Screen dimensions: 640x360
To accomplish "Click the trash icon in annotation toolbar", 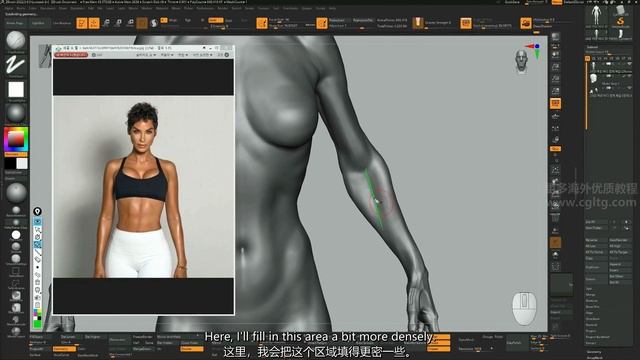I will 38,282.
